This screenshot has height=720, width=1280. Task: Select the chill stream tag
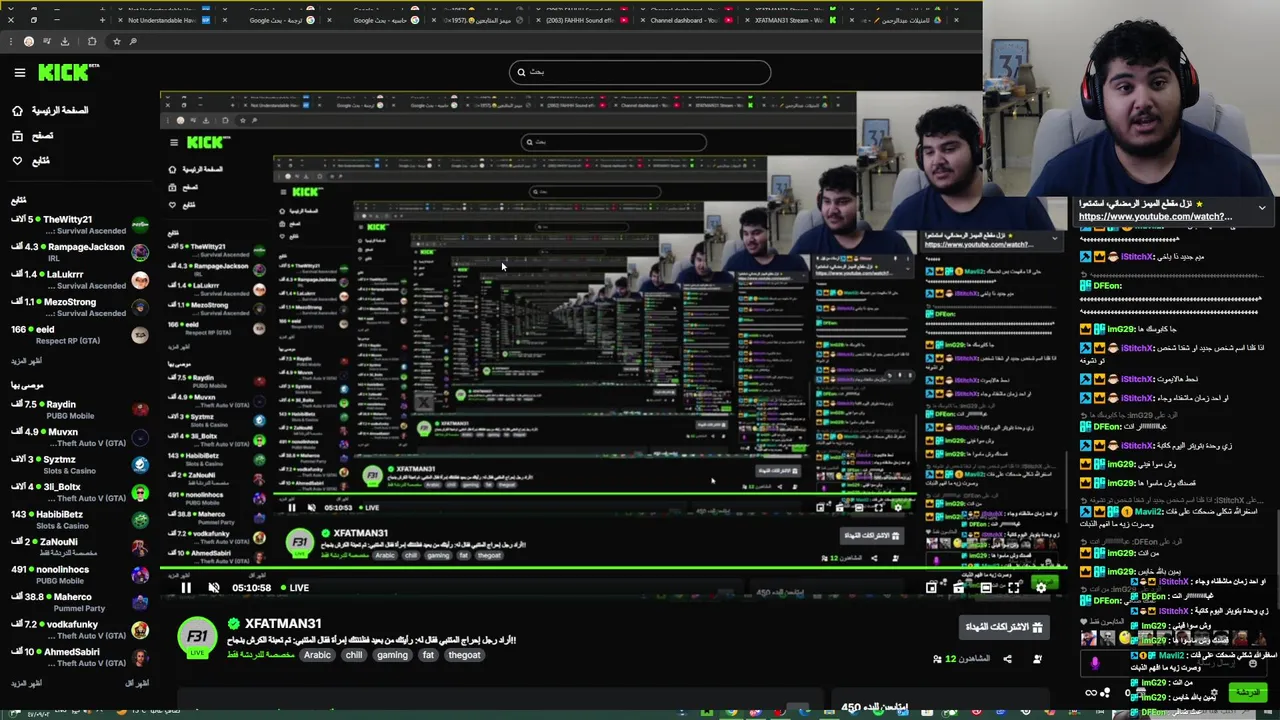coord(354,655)
